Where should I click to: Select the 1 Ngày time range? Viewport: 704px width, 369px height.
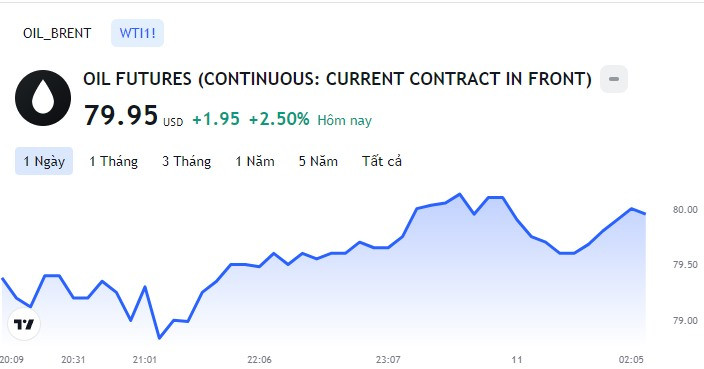(x=44, y=161)
